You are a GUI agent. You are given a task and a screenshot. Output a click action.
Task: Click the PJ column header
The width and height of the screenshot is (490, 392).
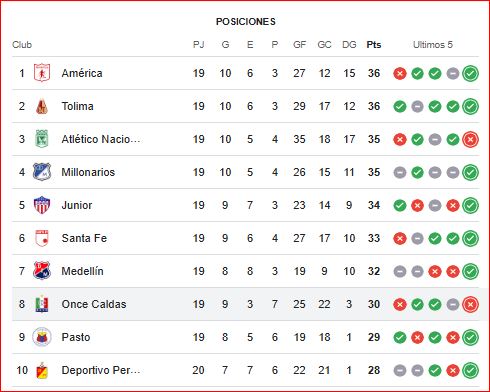coord(199,45)
